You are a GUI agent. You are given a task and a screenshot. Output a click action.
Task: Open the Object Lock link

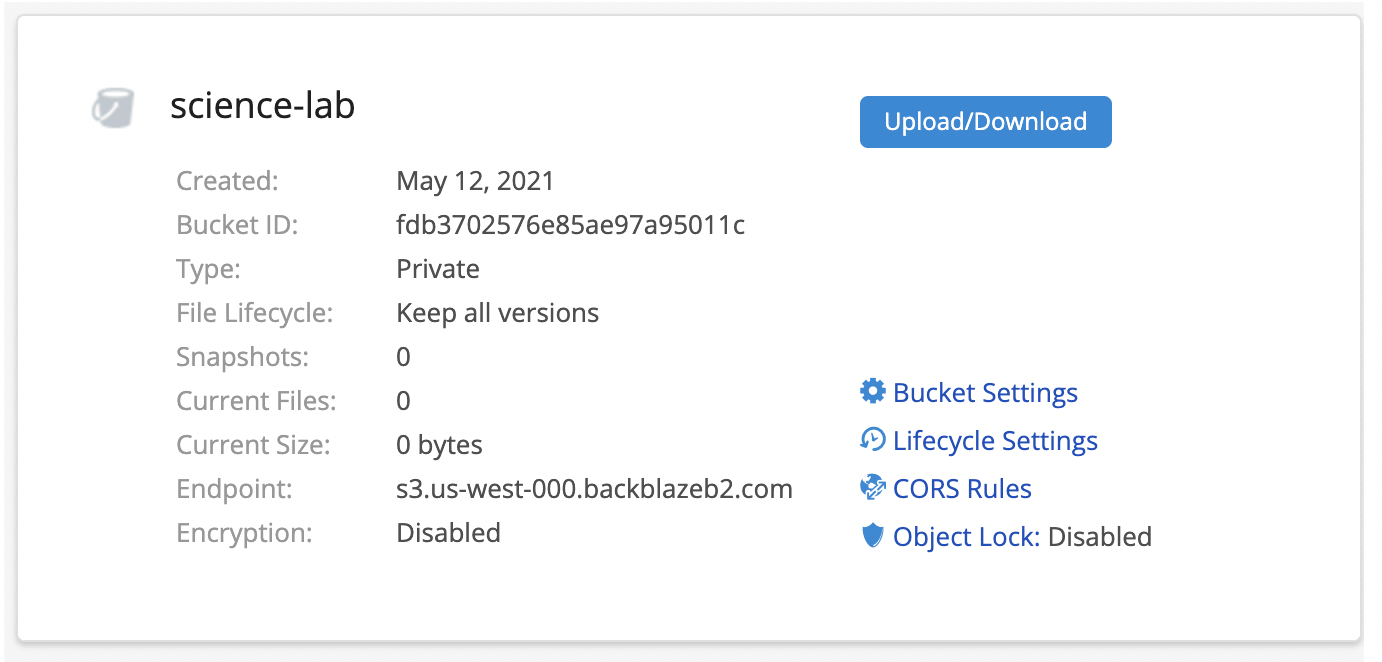[966, 537]
